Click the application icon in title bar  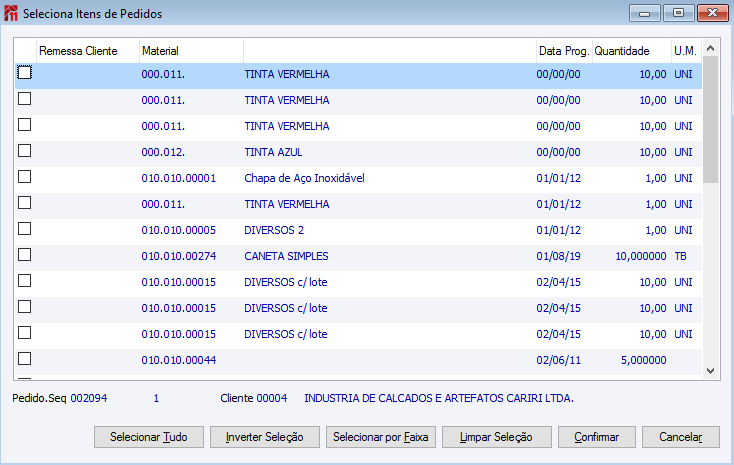click(x=11, y=13)
